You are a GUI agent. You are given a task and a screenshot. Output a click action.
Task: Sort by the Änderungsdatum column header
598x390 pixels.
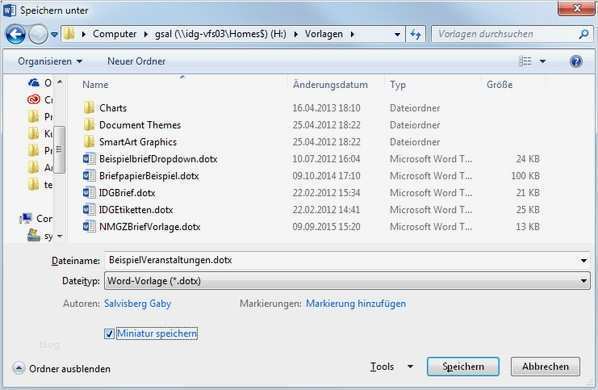point(330,85)
